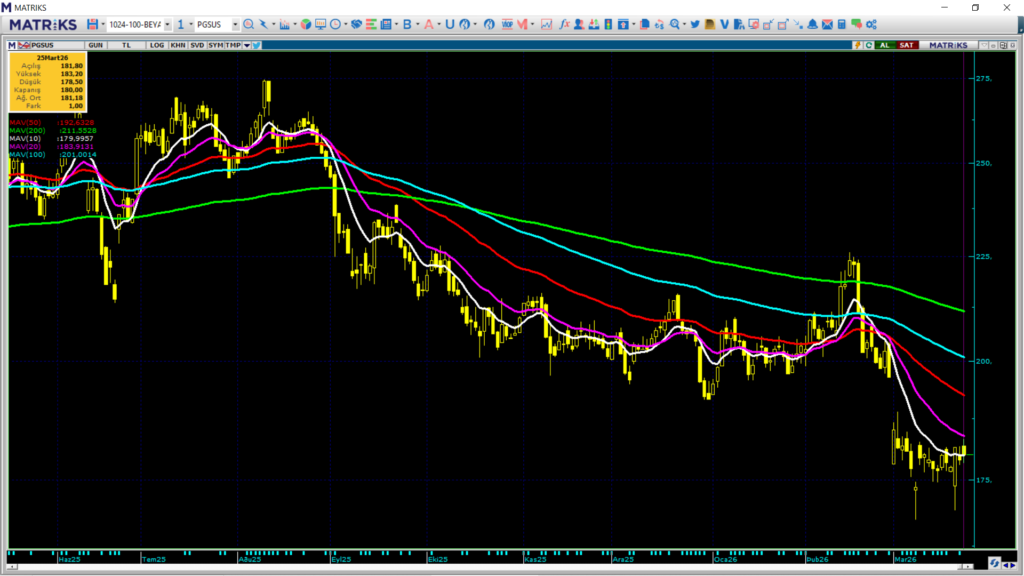Toggle the SVD chart option
1024x576 pixels.
coord(197,45)
